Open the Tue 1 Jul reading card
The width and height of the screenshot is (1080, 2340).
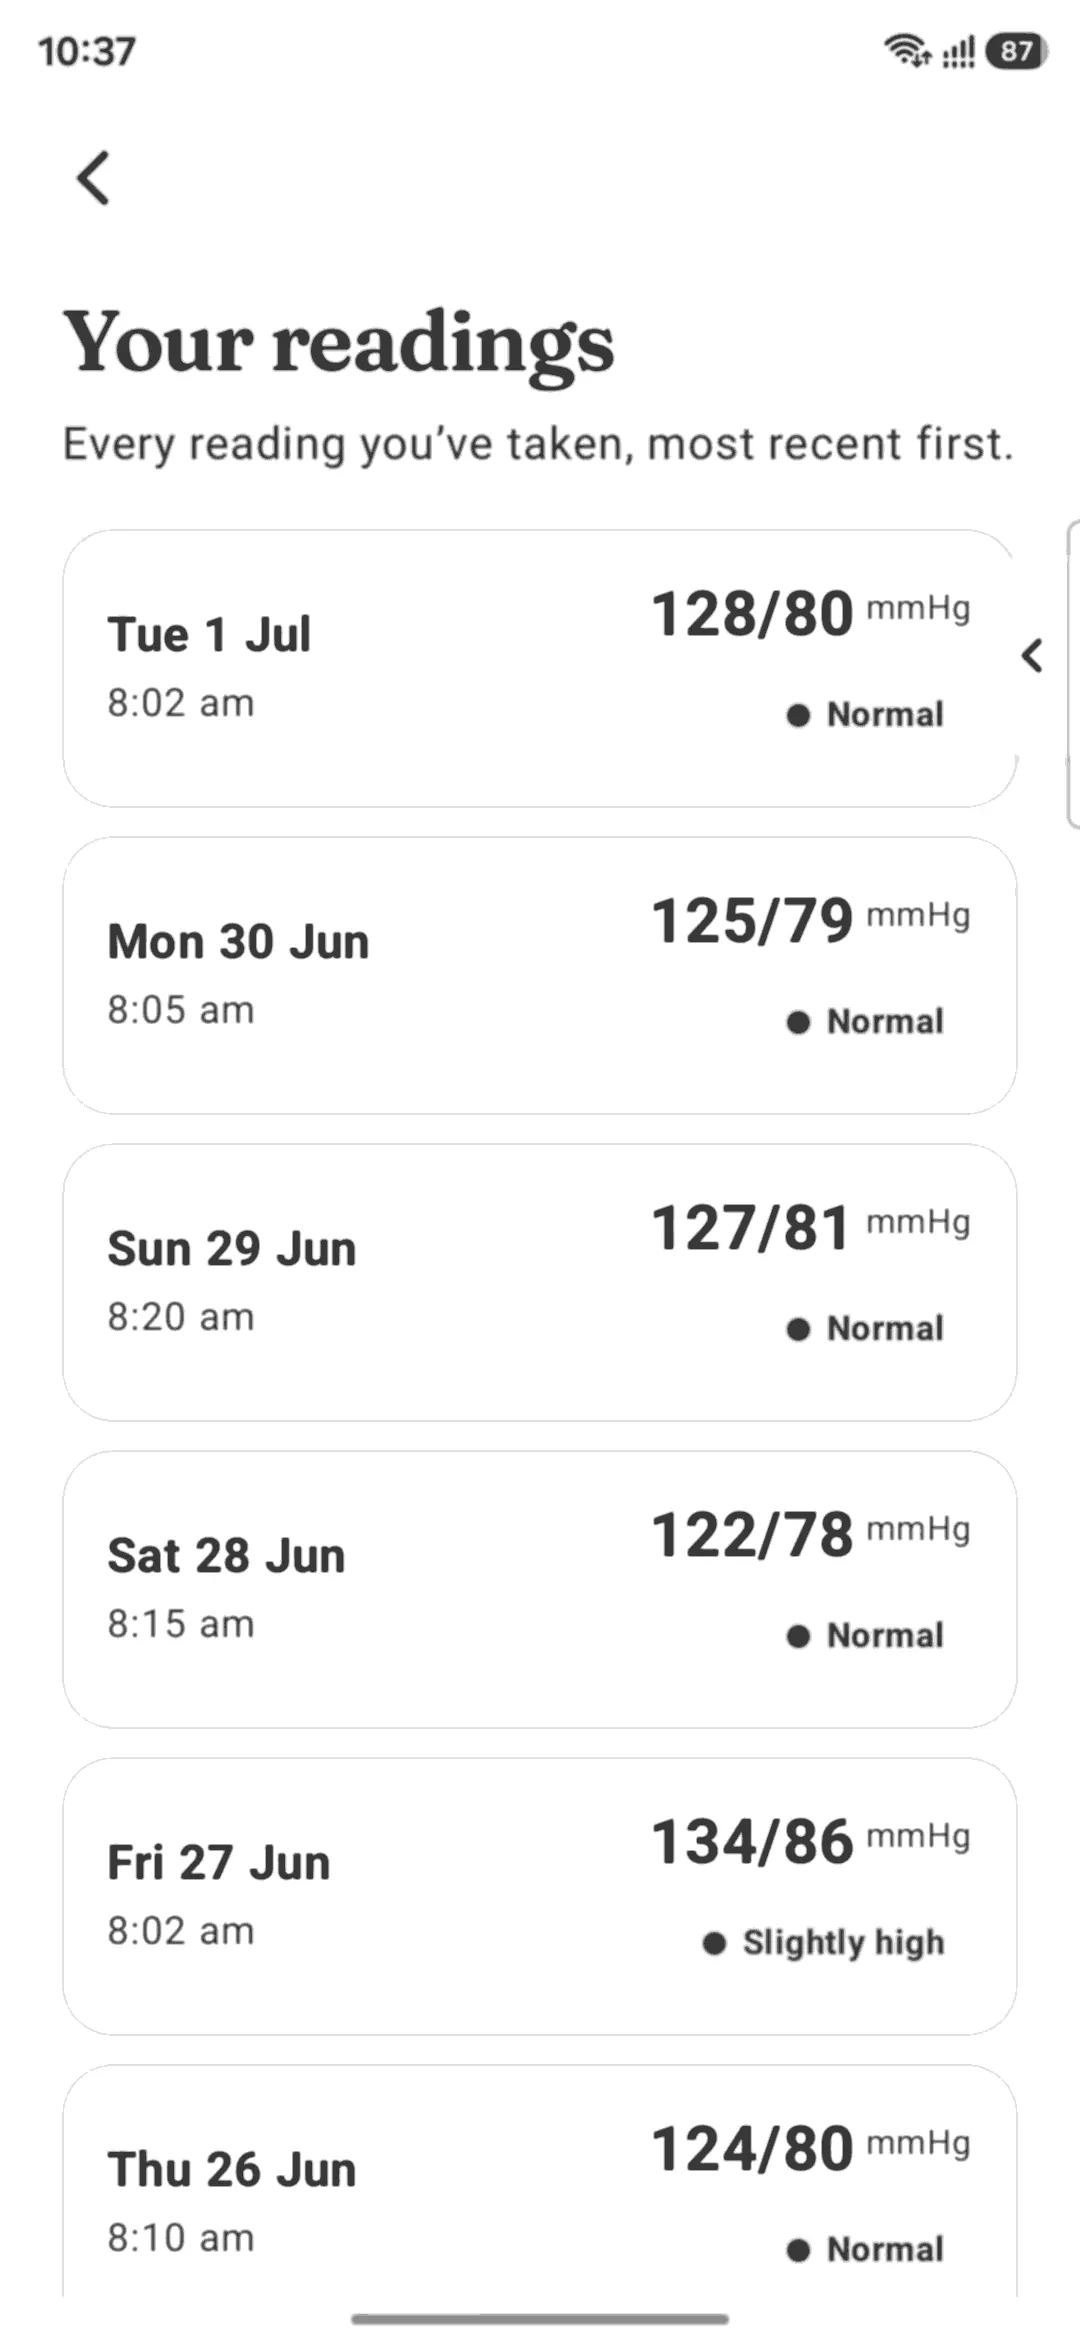tap(540, 668)
